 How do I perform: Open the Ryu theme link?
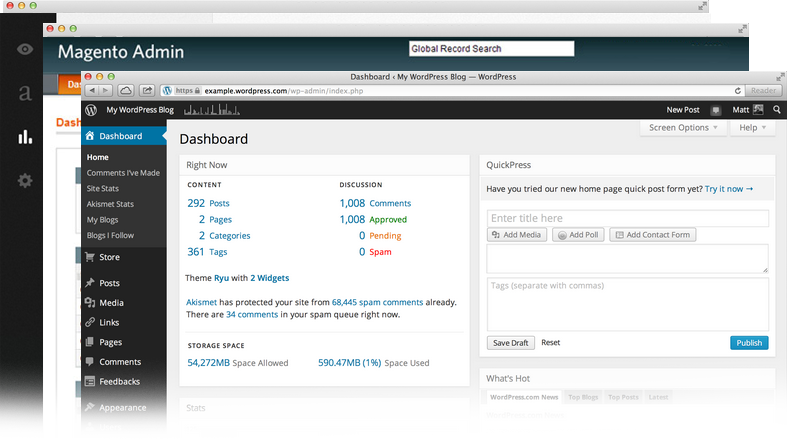point(221,277)
